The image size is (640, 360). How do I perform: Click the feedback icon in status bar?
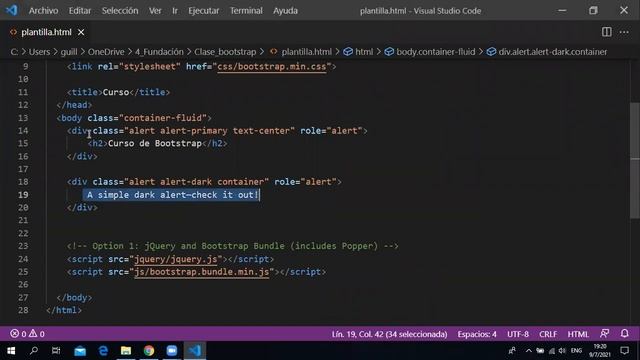604,334
